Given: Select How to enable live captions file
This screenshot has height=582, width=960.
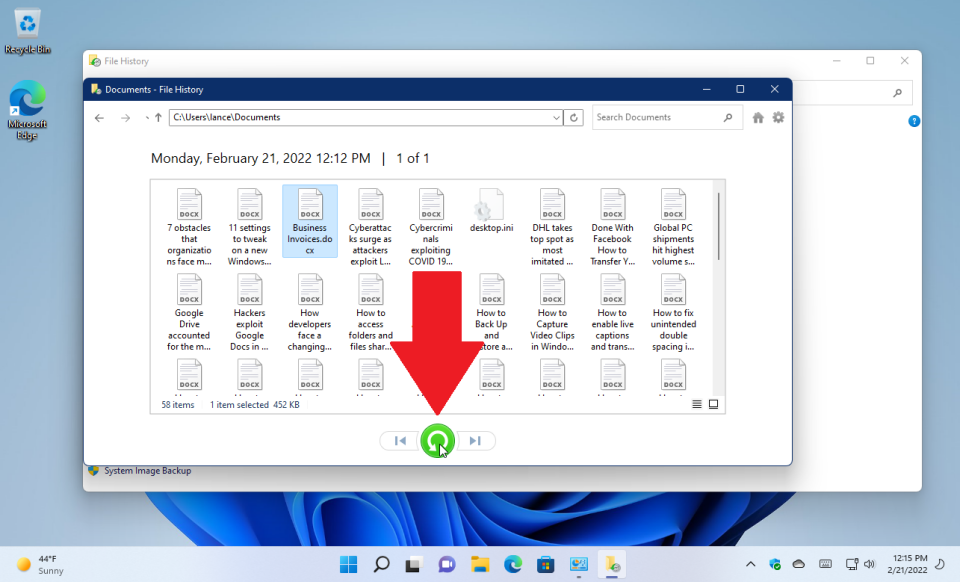Looking at the screenshot, I should pos(612,312).
